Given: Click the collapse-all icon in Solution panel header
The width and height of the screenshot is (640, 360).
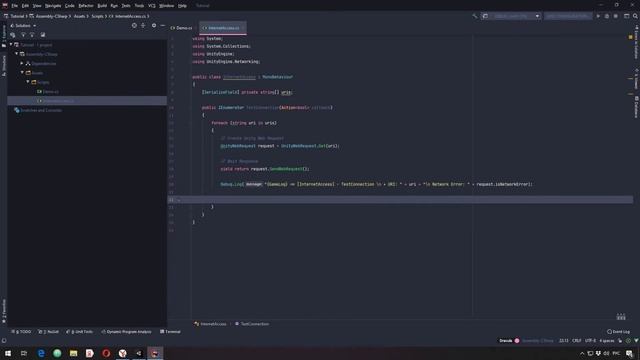Looking at the screenshot, I should click(x=143, y=25).
